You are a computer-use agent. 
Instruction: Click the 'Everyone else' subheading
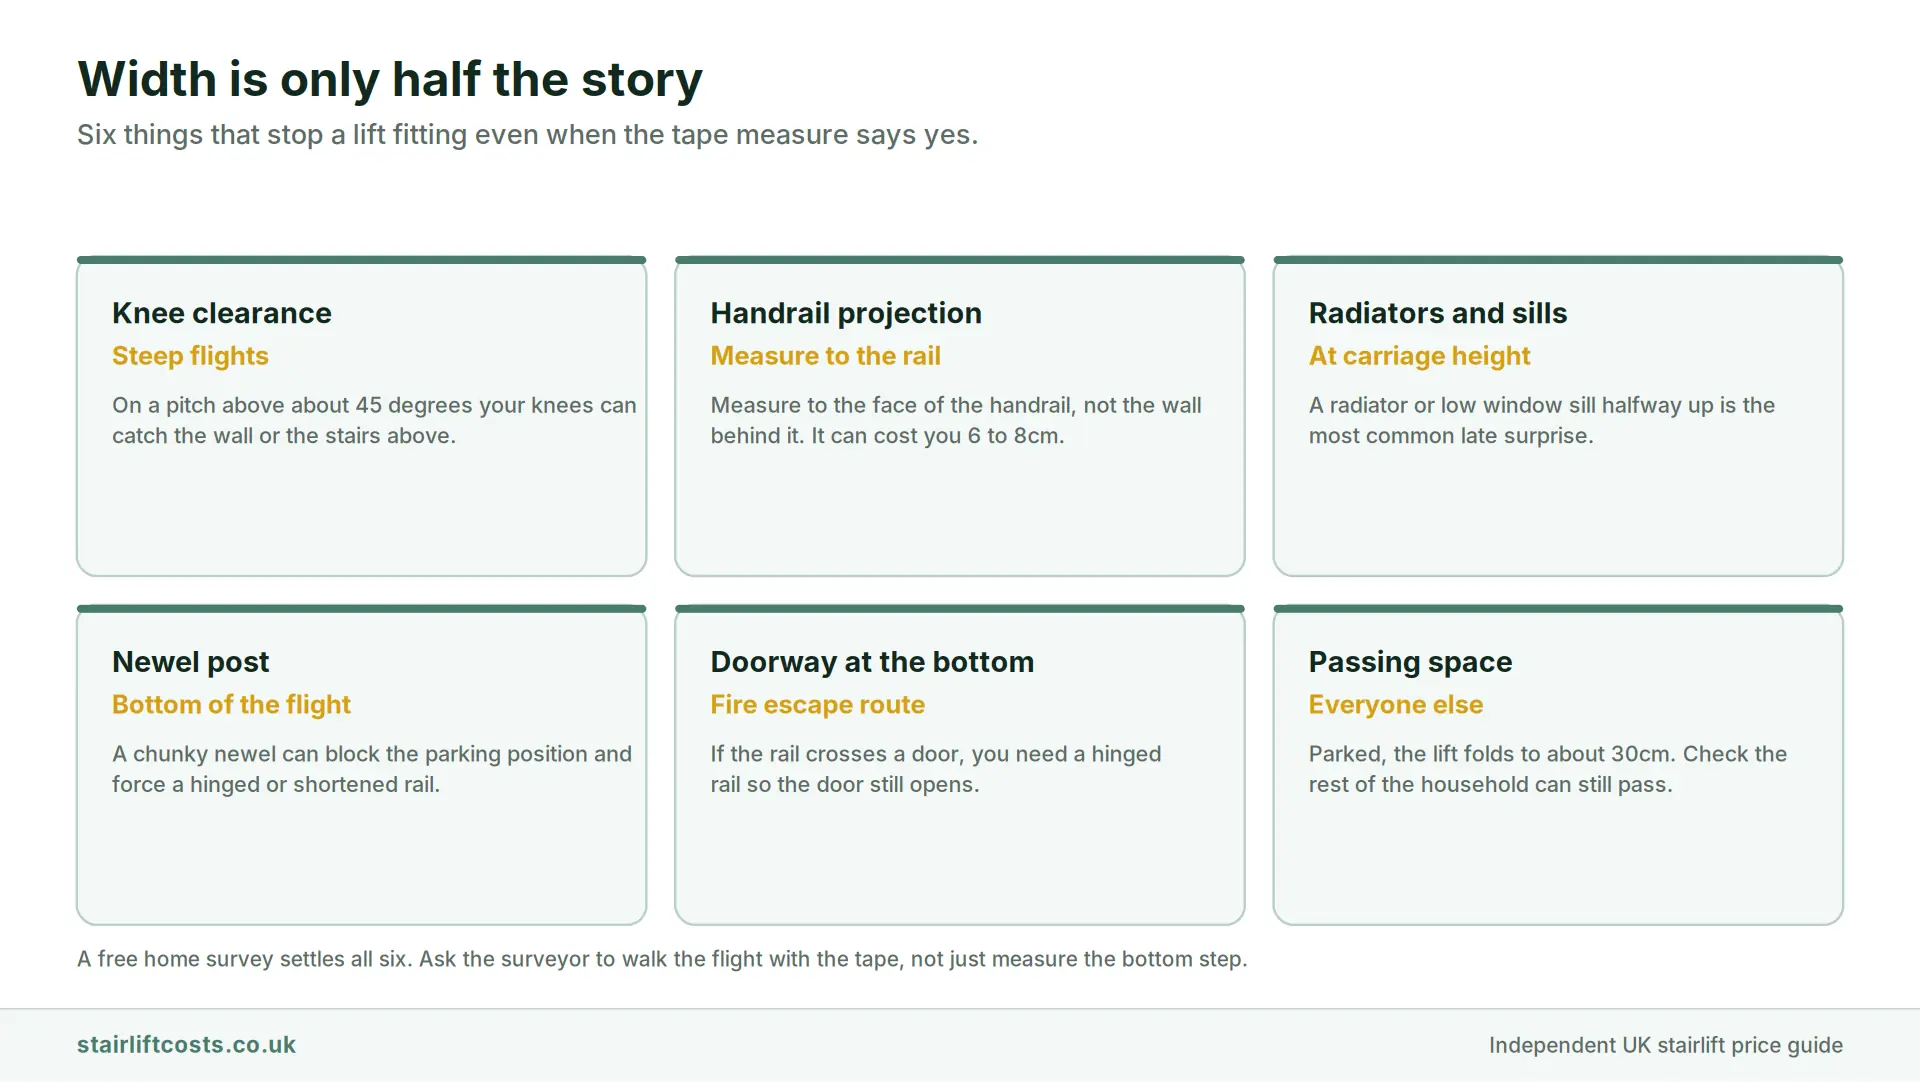[1395, 705]
